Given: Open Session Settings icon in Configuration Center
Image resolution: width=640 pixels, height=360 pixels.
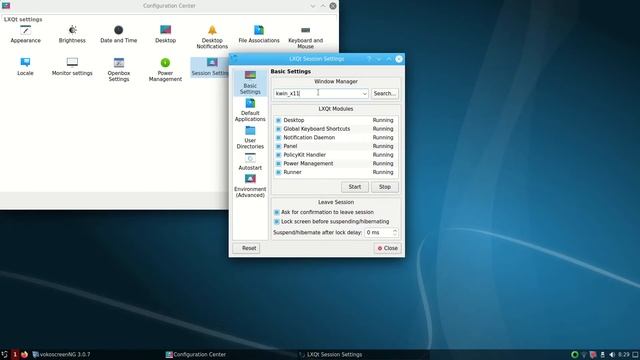Looking at the screenshot, I should point(210,67).
